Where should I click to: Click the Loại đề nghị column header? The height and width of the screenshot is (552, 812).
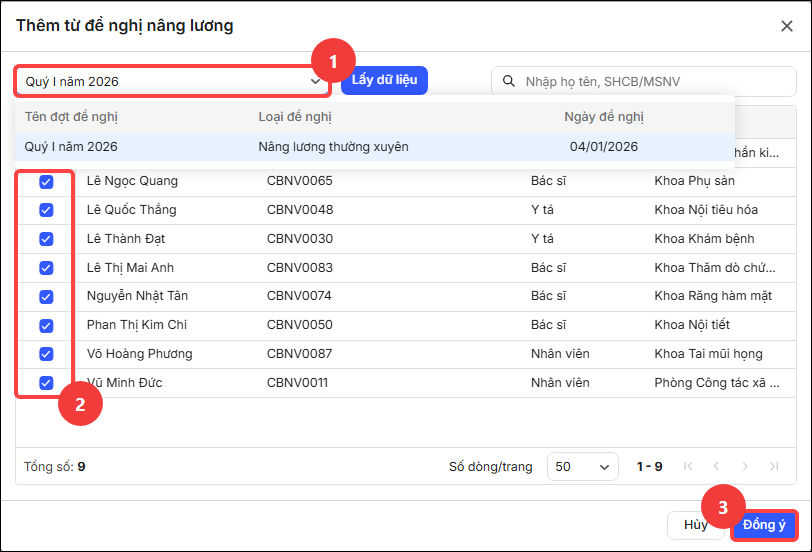295,117
